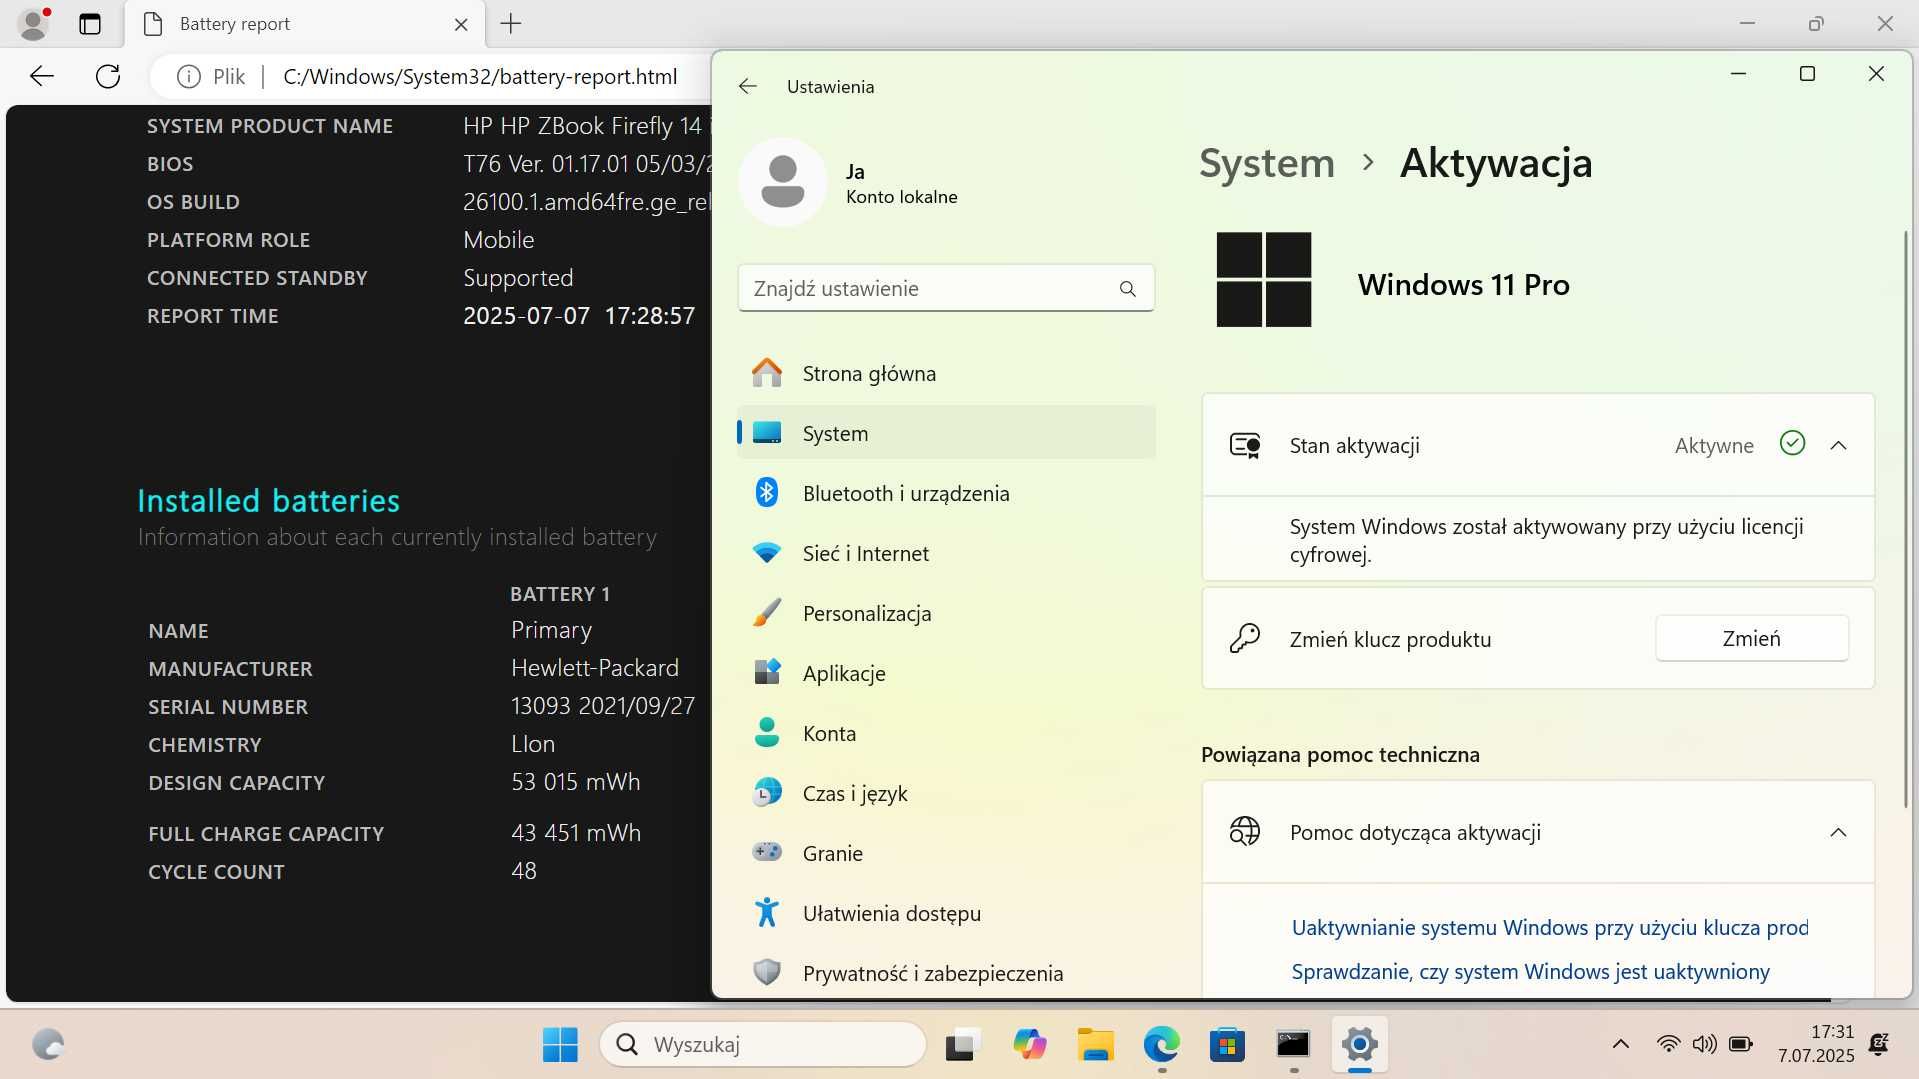The image size is (1919, 1079).
Task: Click the Znajdź ustawienie search field
Action: [946, 289]
